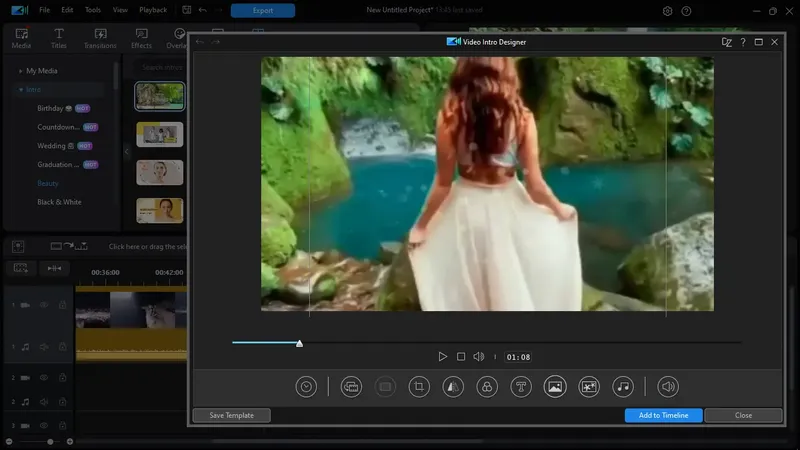Switch to the Transitions tab
Image resolution: width=800 pixels, height=450 pixels.
[x=100, y=39]
